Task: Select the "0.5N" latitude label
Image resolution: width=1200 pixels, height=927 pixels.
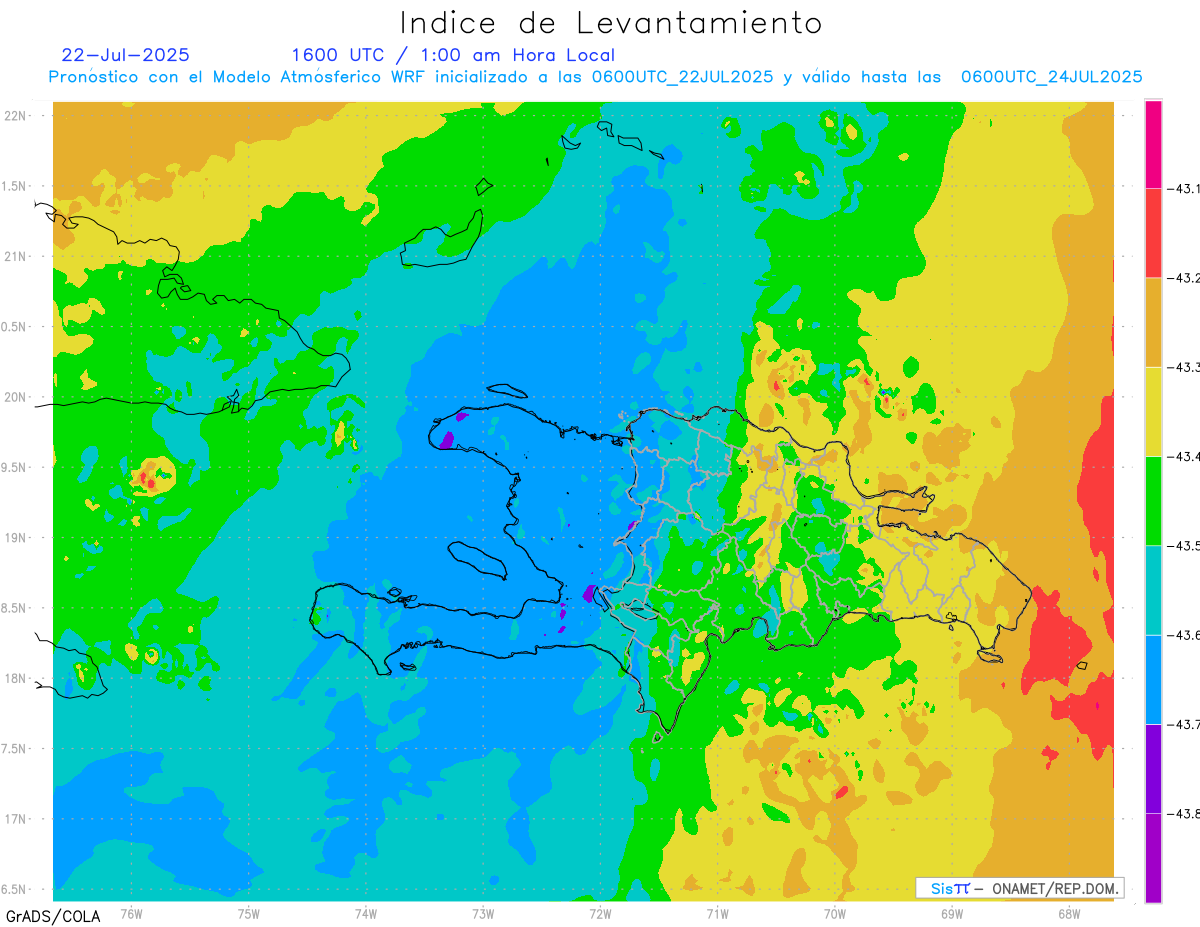Action: [x=15, y=327]
